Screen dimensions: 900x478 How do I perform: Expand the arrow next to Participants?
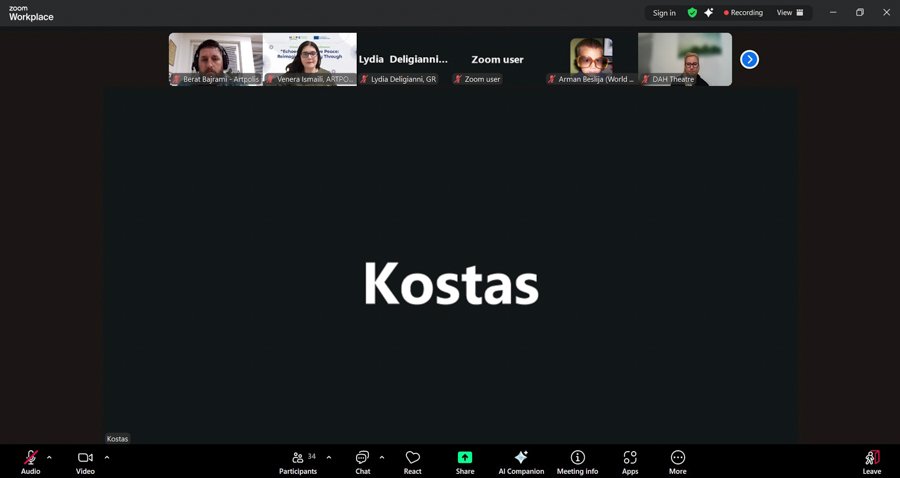(329, 457)
